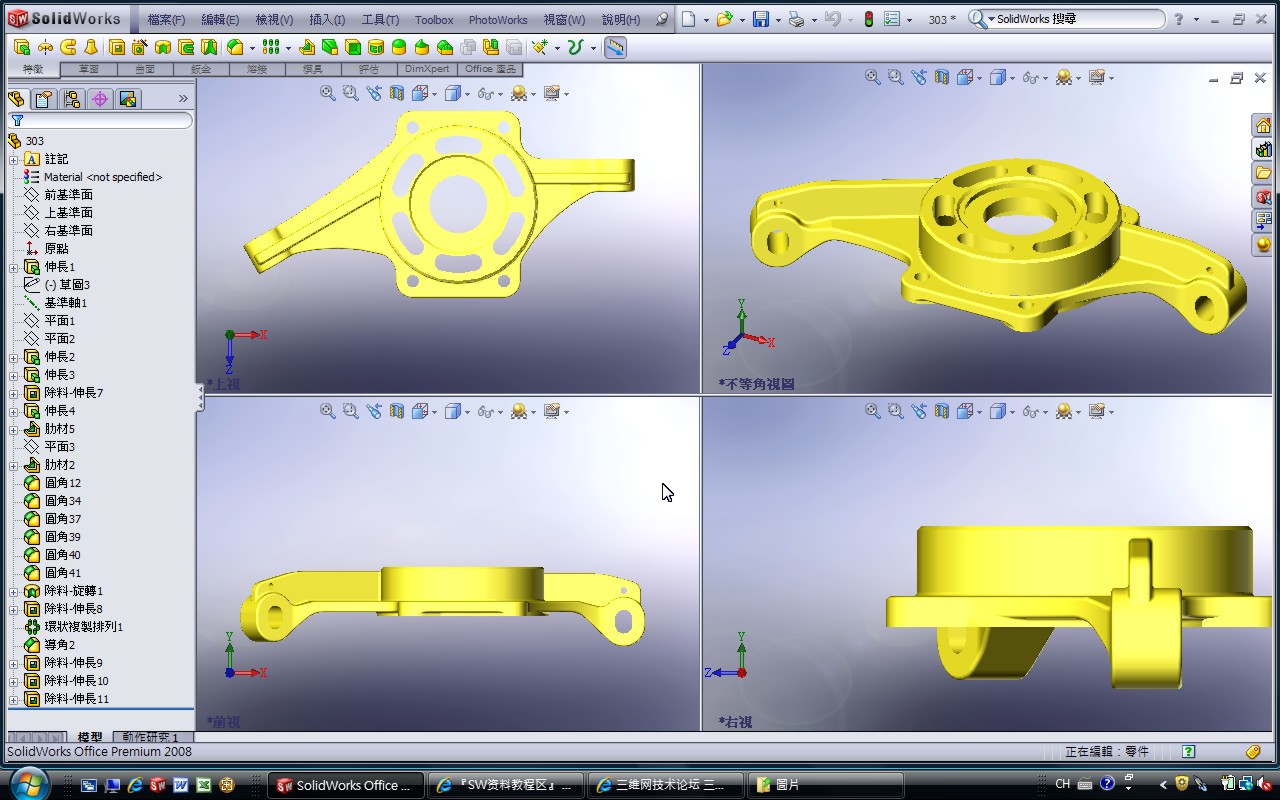
Task: Open the 『SW资料教程区』 browser taskbar window
Action: tap(507, 785)
